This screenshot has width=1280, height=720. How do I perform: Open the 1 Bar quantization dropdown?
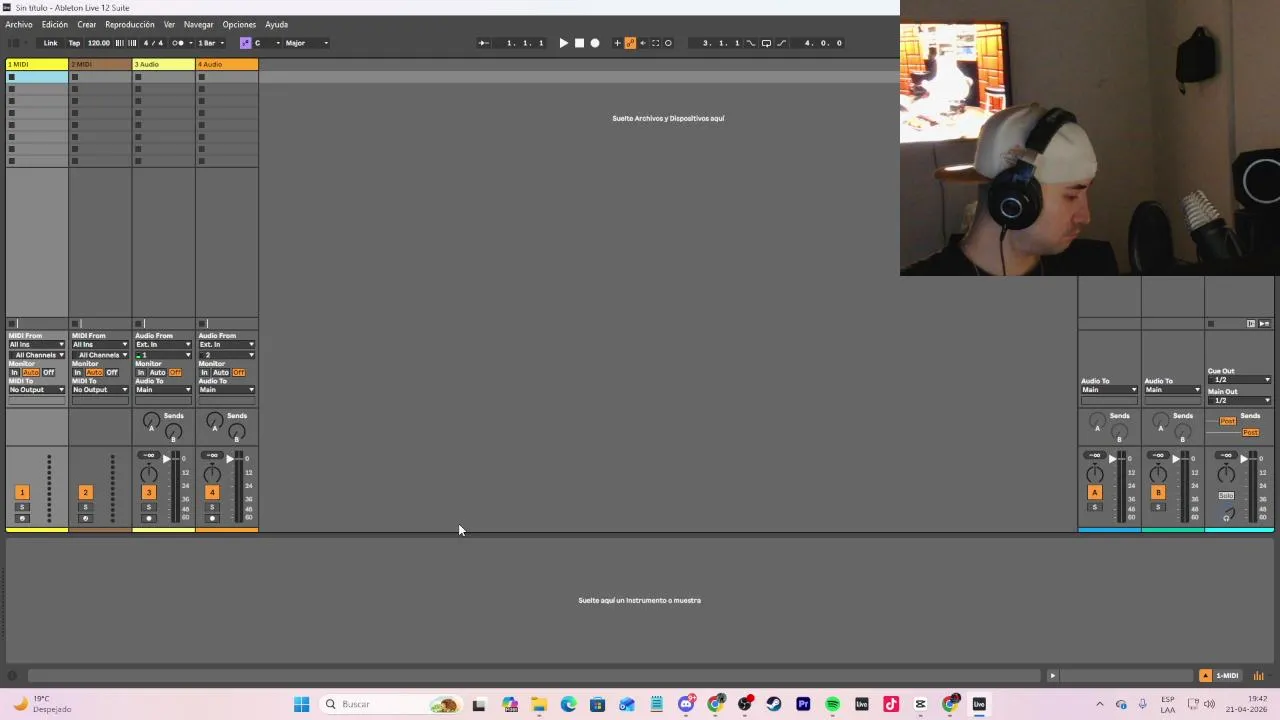tap(210, 43)
